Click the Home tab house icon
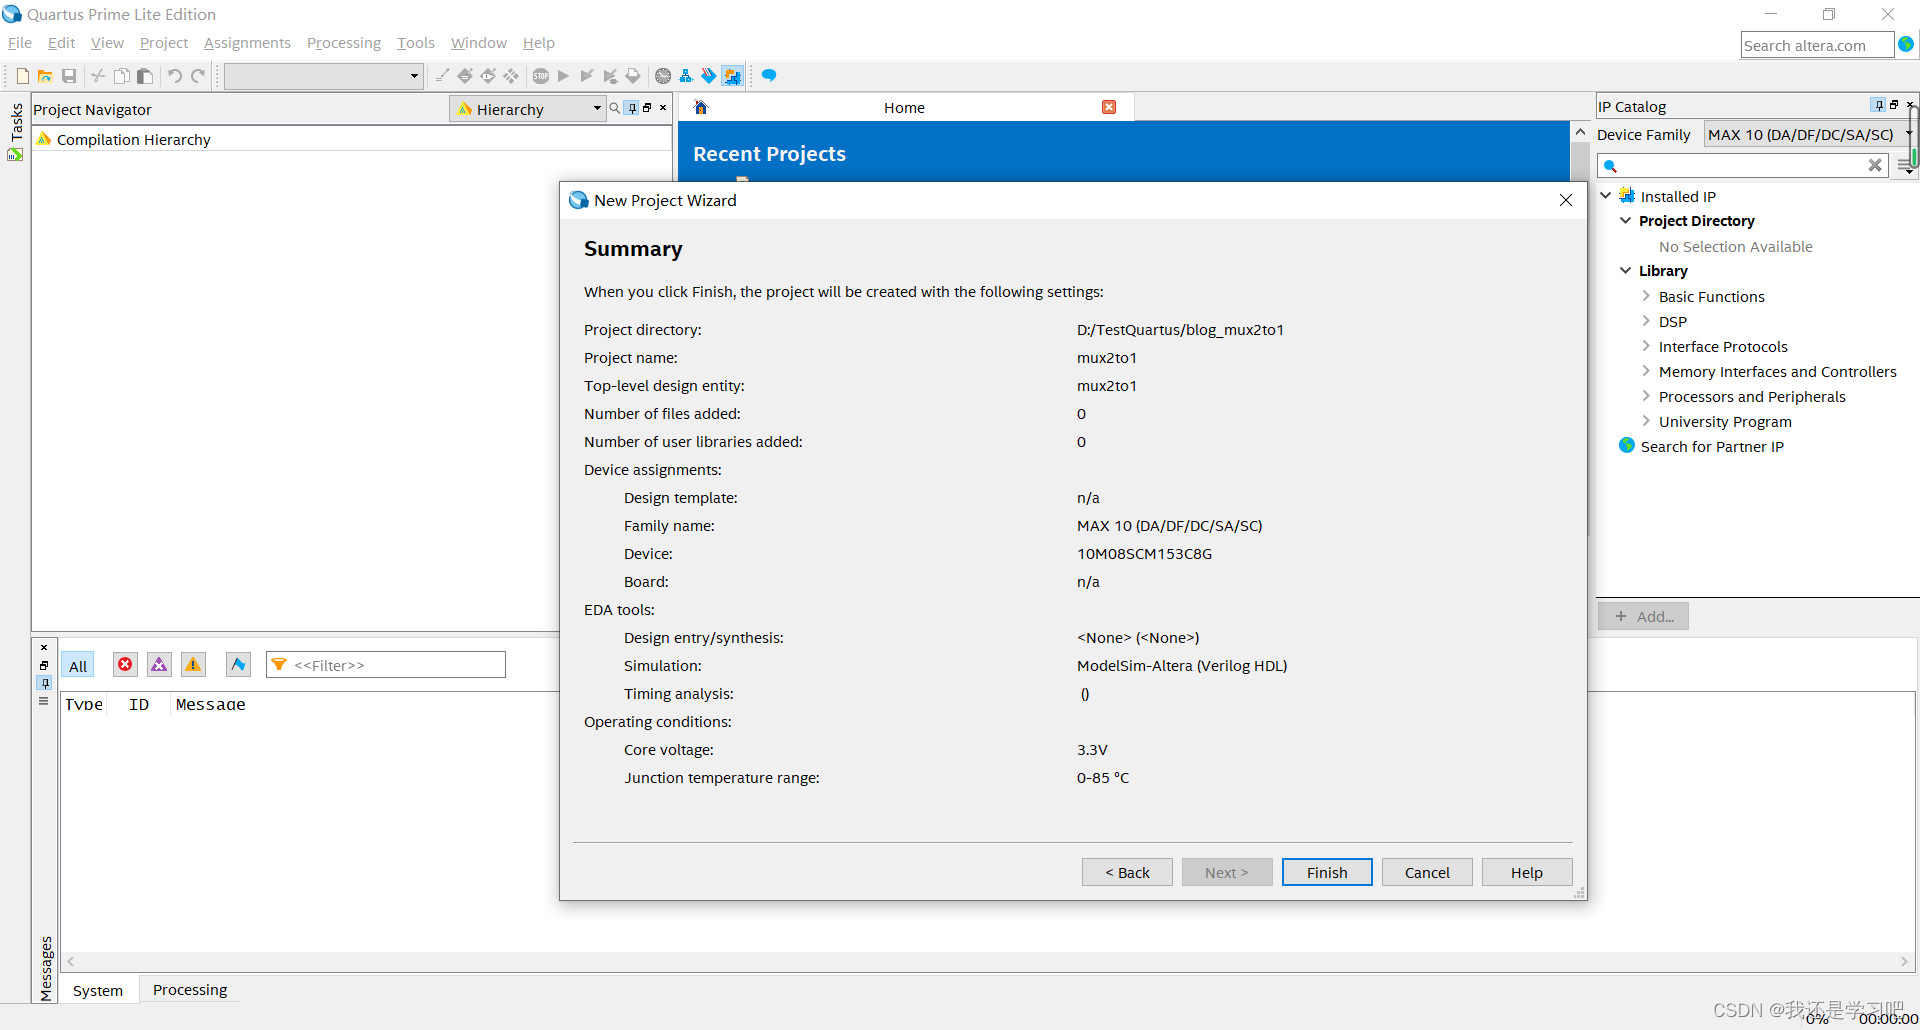This screenshot has height=1030, width=1920. (701, 107)
